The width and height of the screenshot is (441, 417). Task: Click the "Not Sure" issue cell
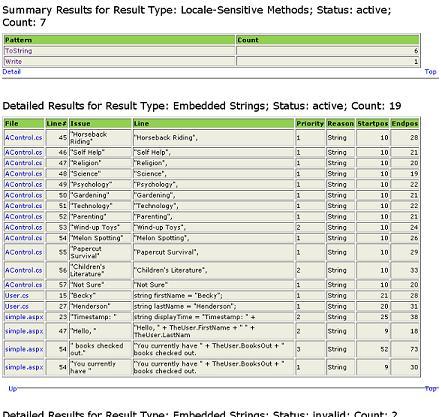100,285
